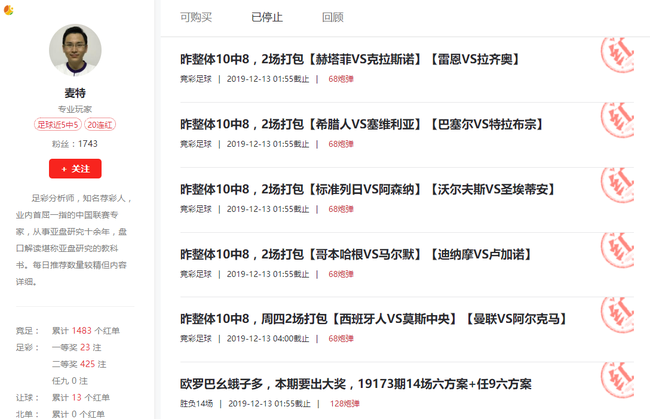
Task: Click the 累计 1483 个红单 stat
Action: [86, 331]
